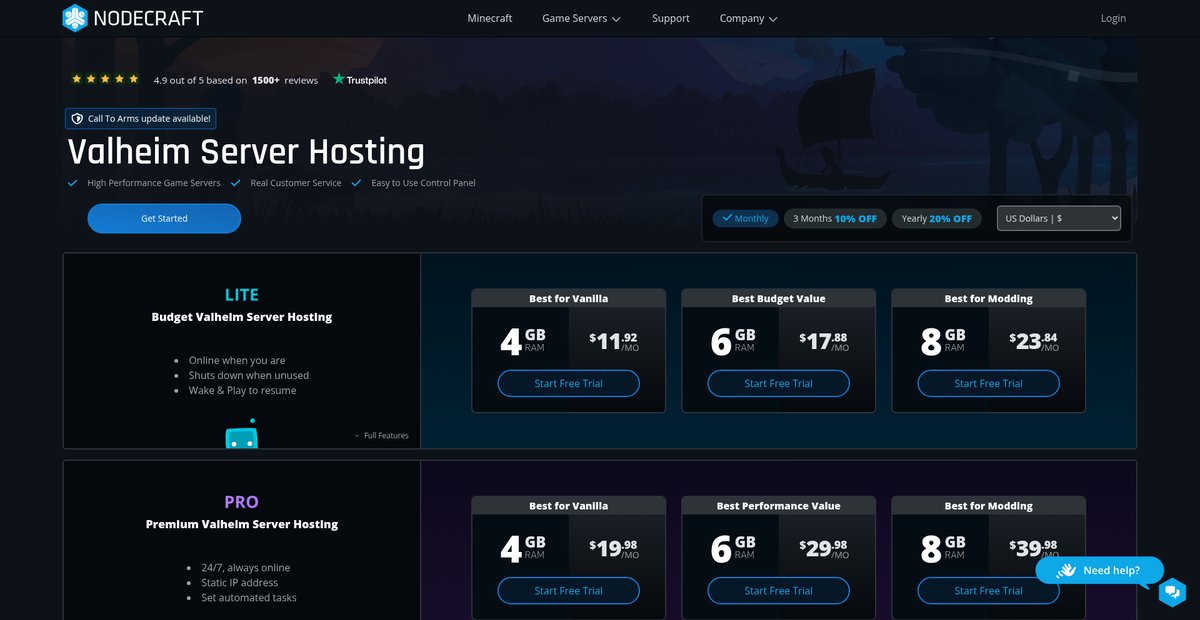Click Static IP address bullet

click(x=239, y=582)
